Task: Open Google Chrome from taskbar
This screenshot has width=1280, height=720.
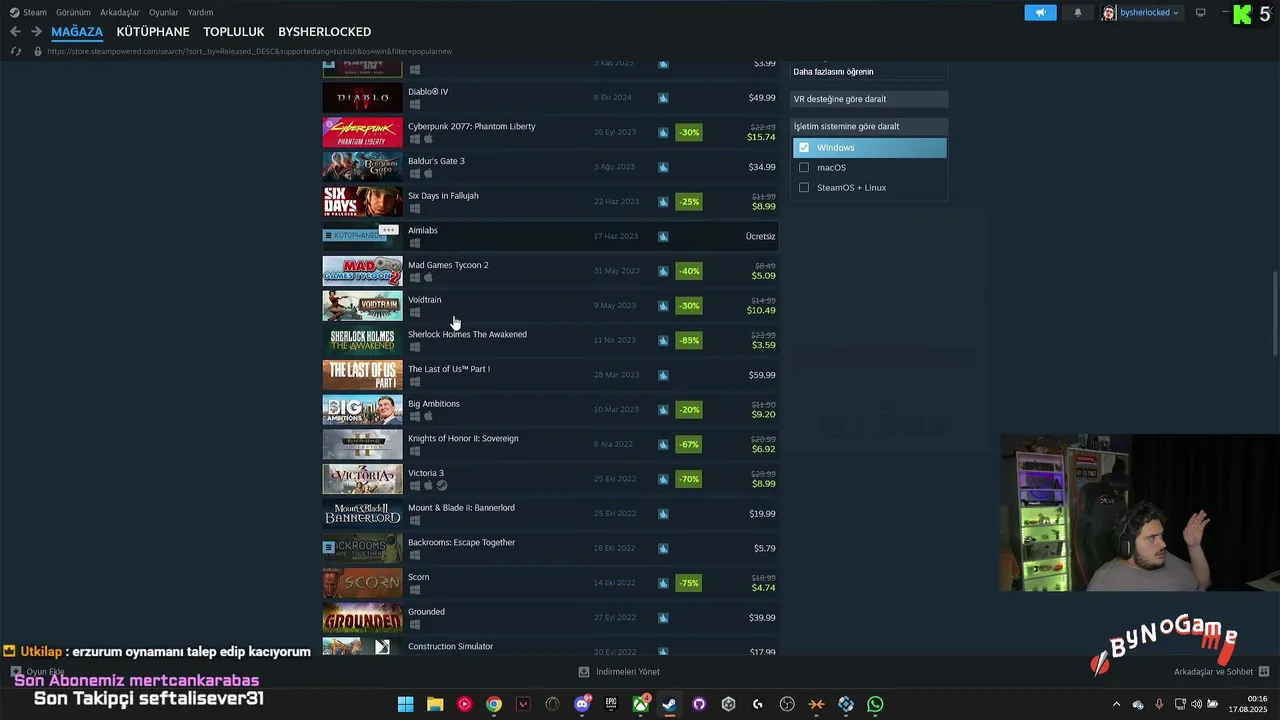Action: pos(494,704)
